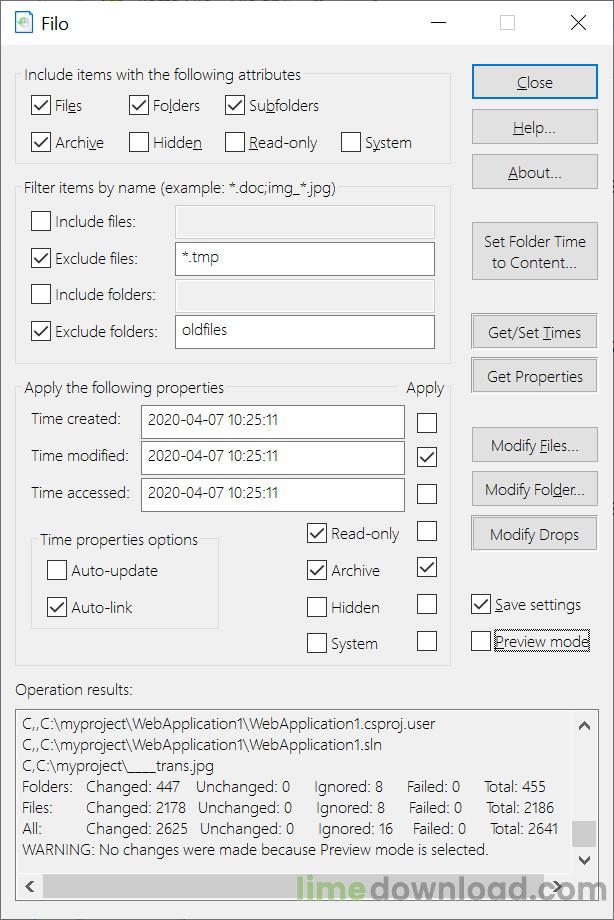Click the Get Properties button

tap(534, 377)
